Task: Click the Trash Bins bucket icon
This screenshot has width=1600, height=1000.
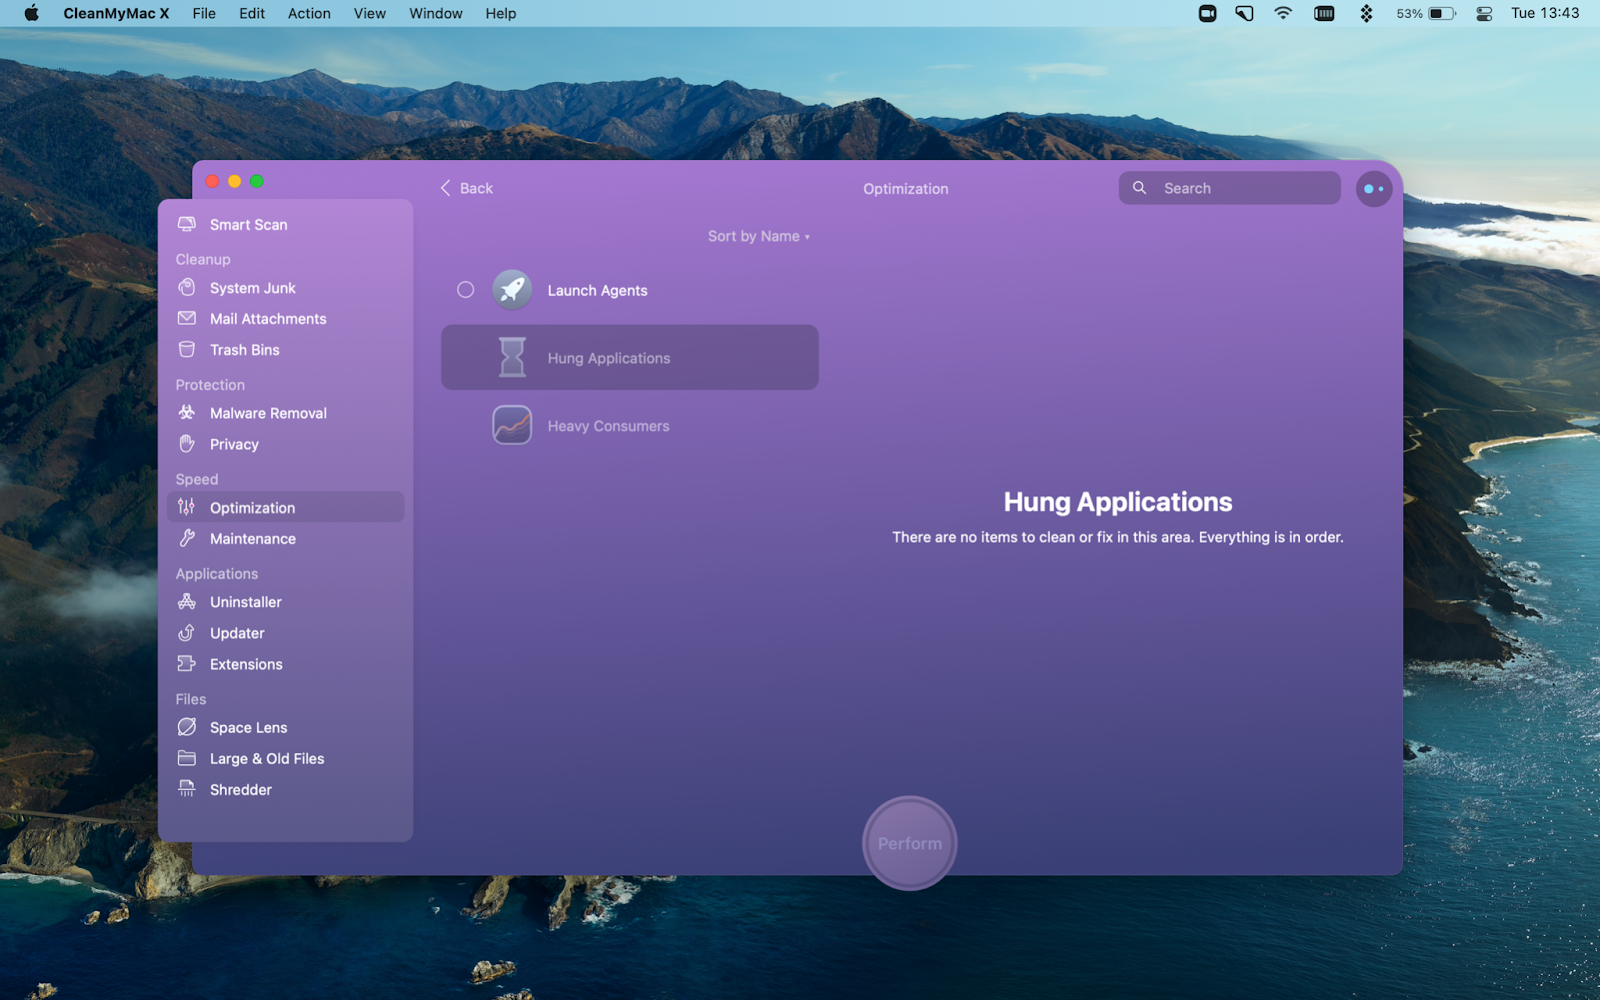Action: point(187,349)
